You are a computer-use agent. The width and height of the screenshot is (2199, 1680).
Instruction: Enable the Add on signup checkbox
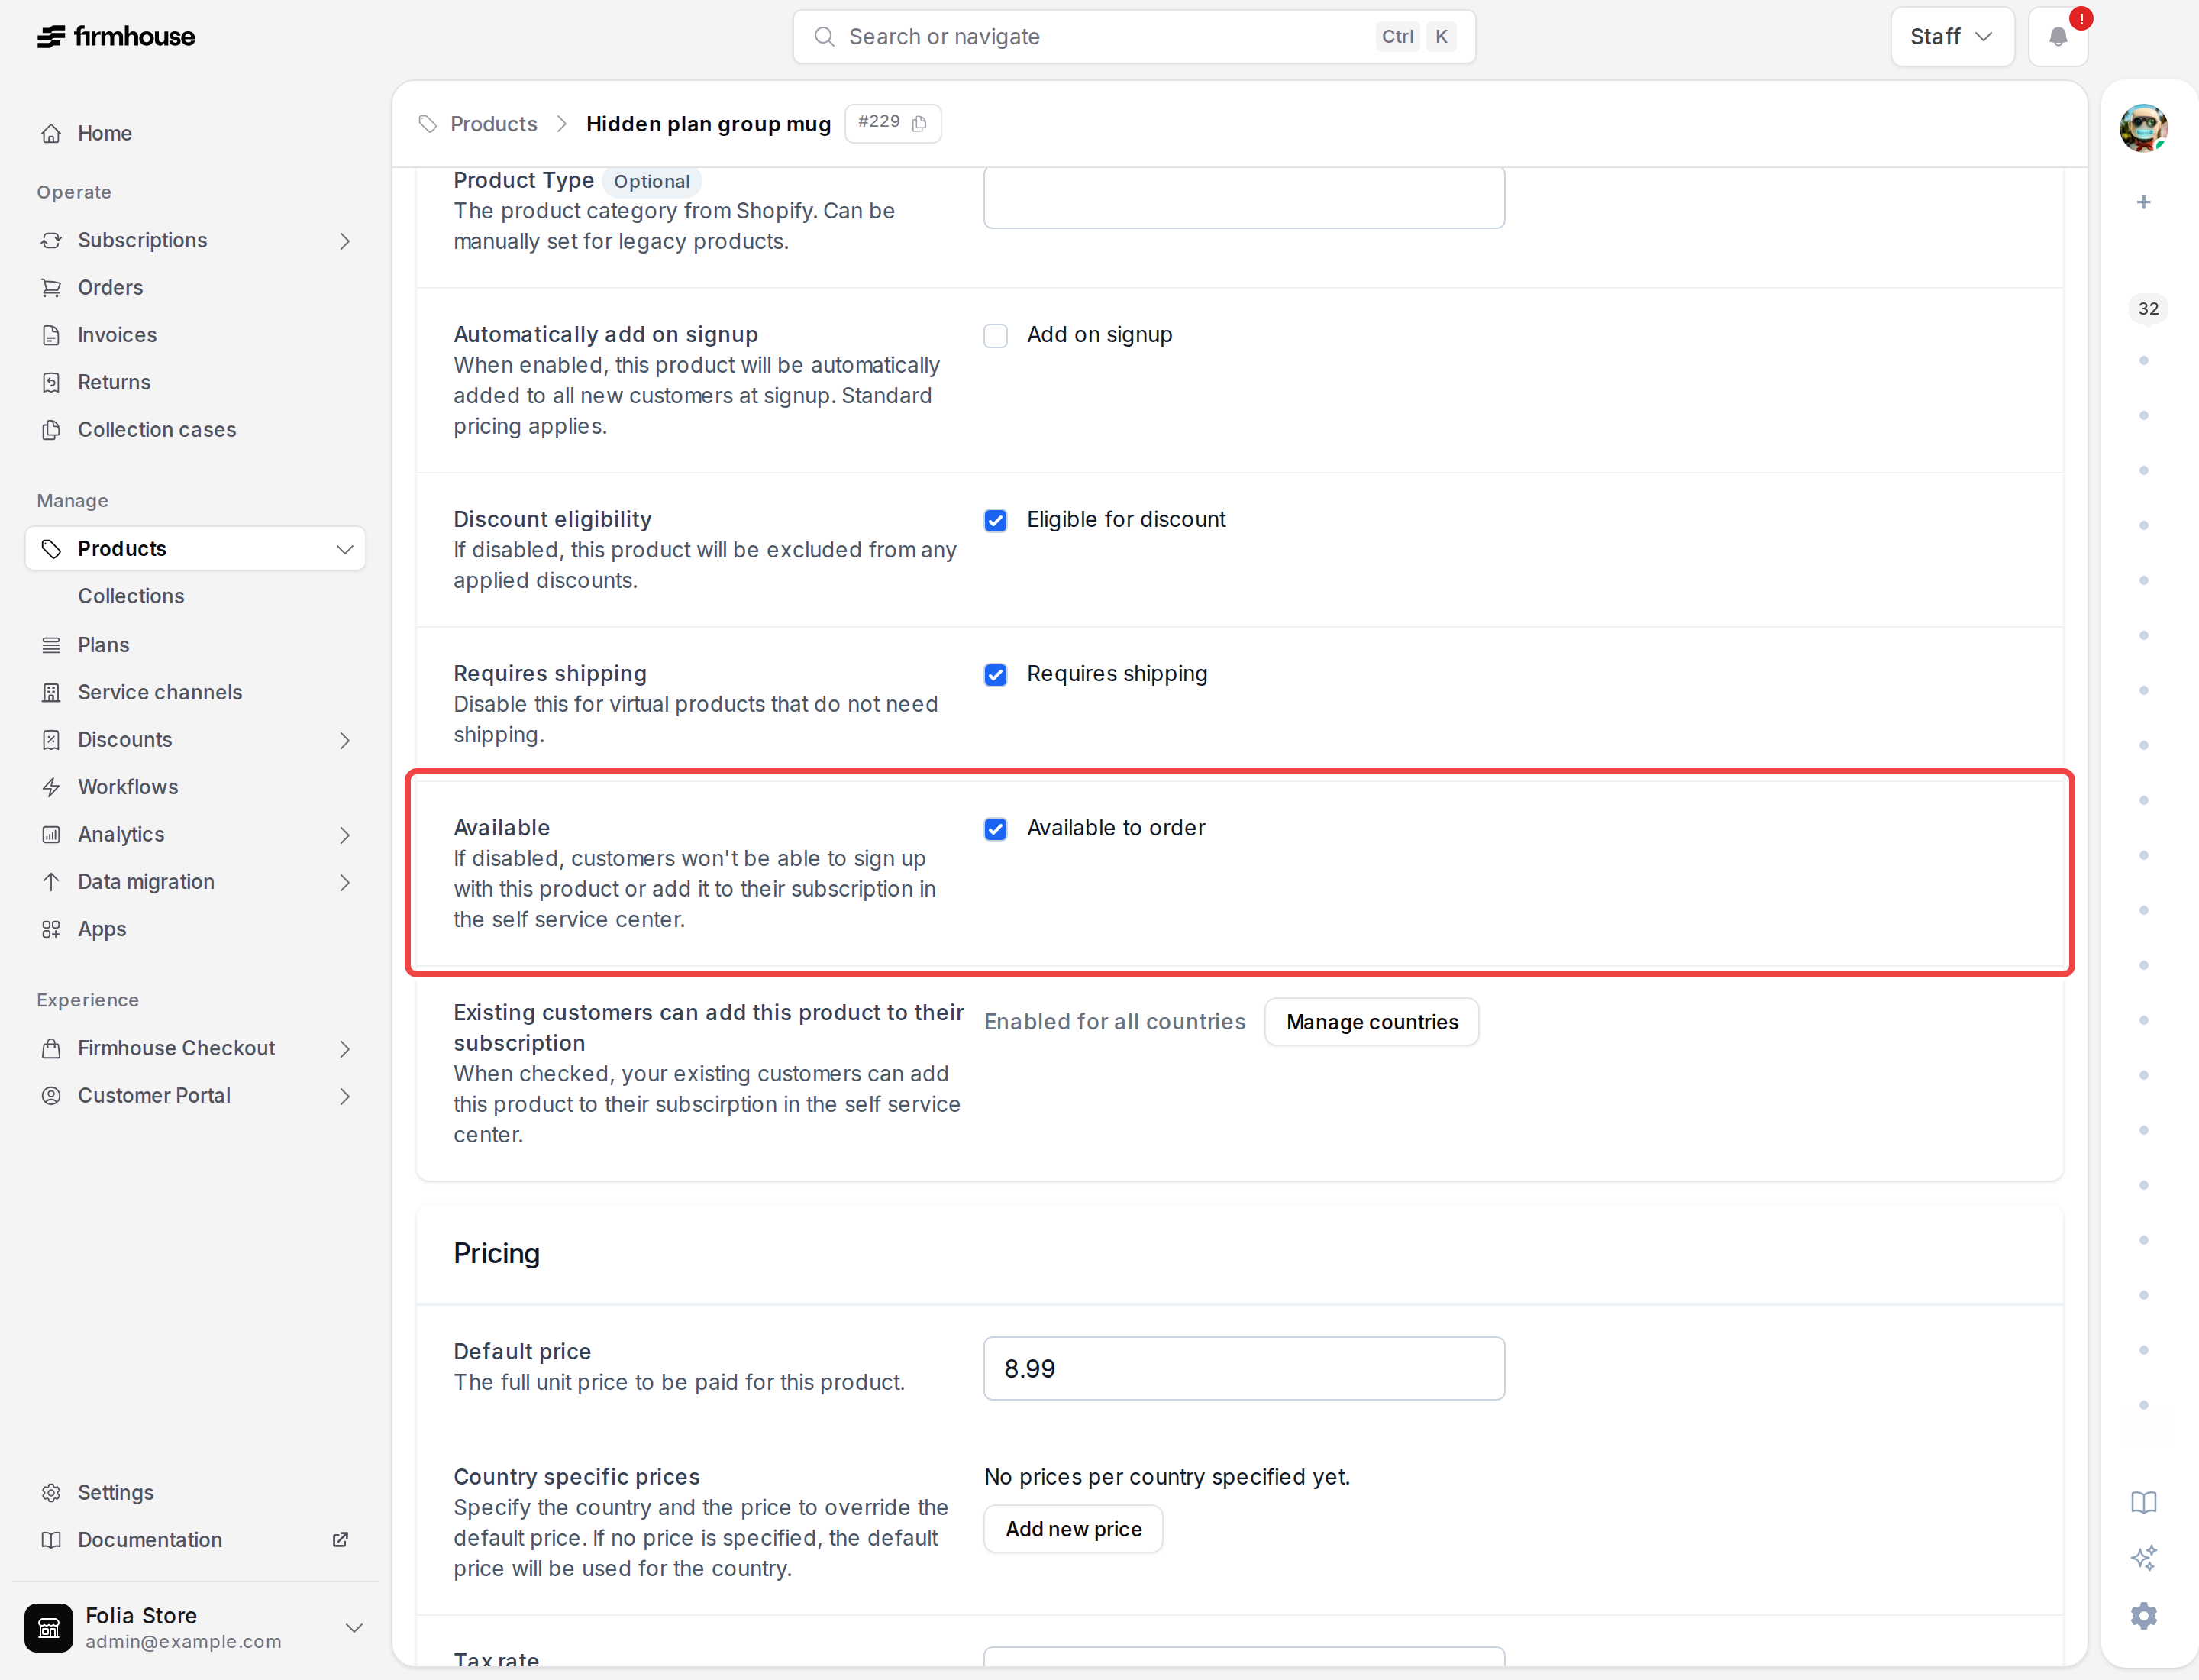click(995, 336)
